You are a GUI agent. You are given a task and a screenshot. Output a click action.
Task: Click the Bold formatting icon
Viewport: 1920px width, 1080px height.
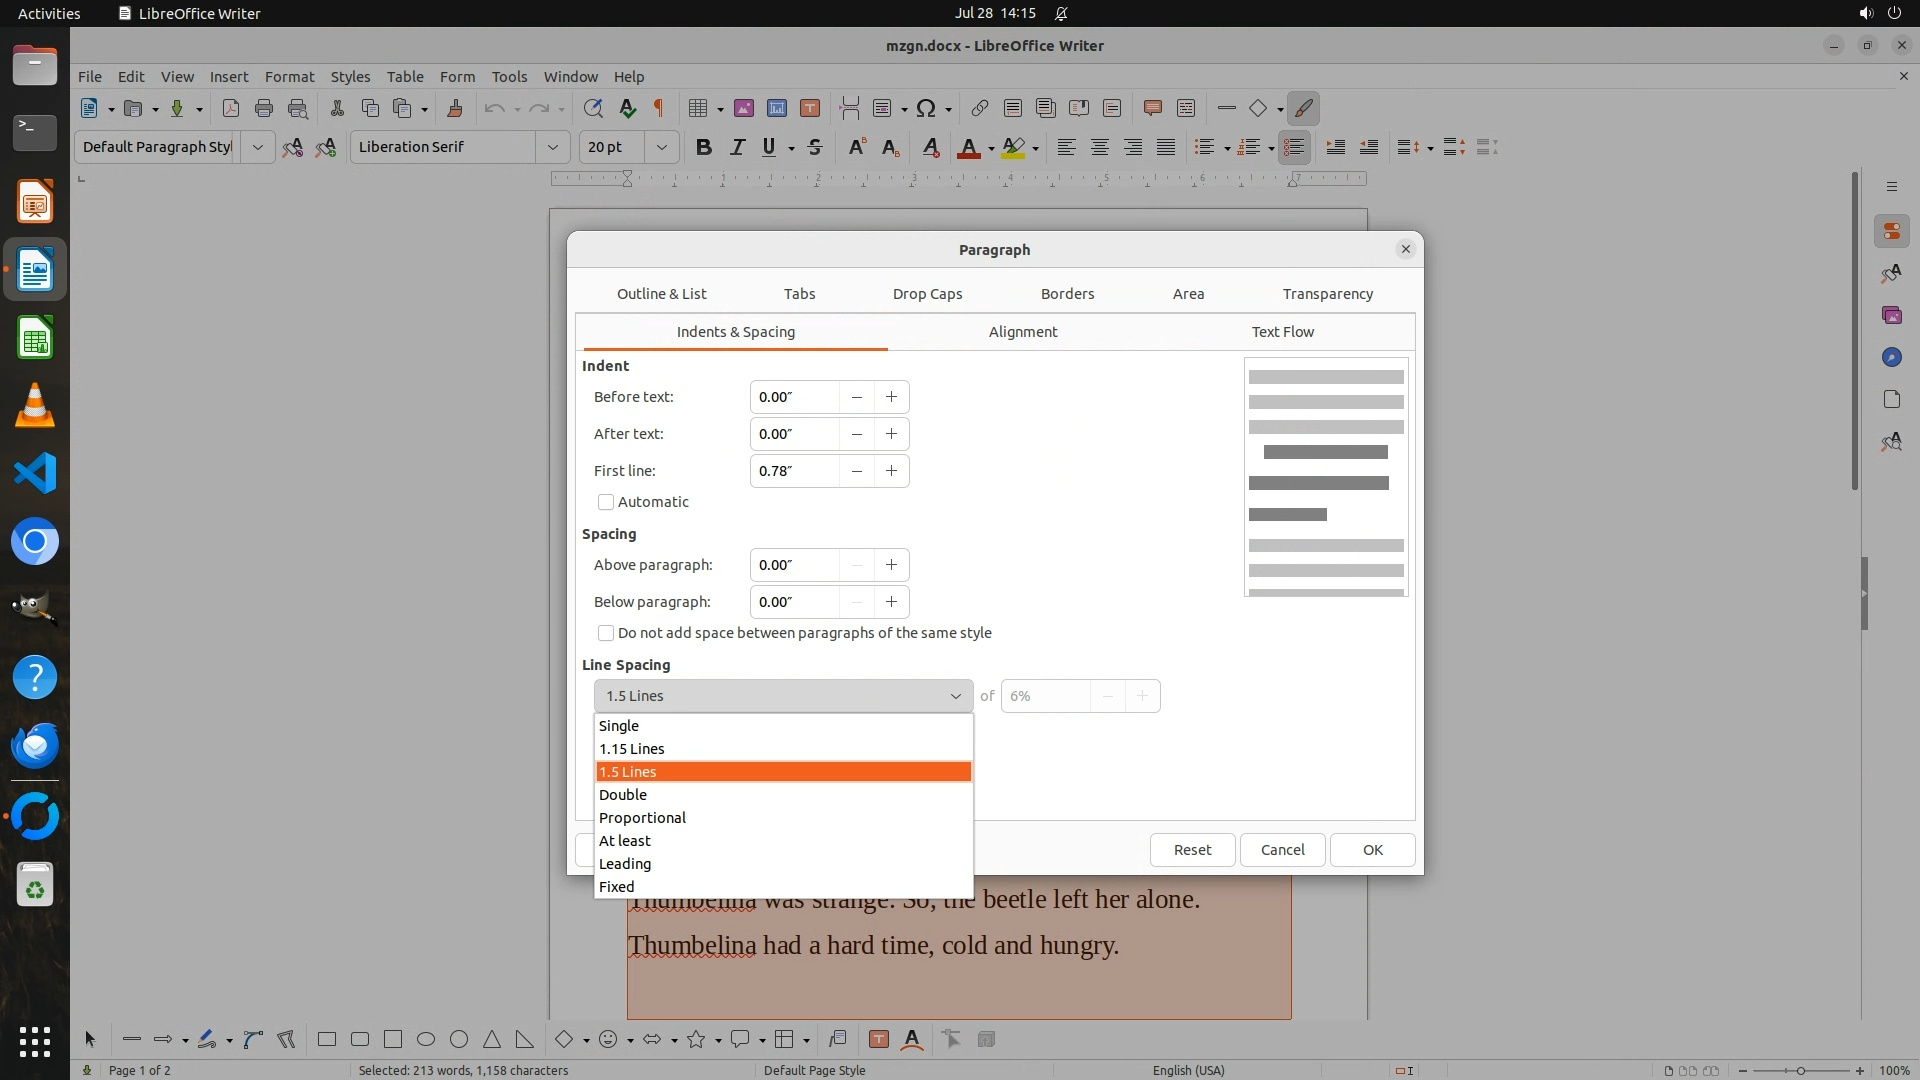pos(703,147)
